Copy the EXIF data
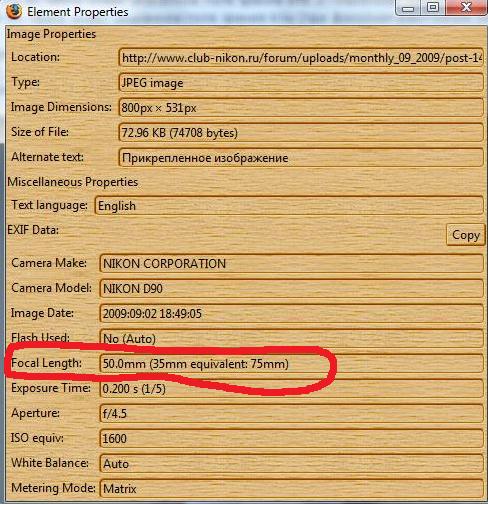Image resolution: width=488 pixels, height=505 pixels. tap(465, 235)
